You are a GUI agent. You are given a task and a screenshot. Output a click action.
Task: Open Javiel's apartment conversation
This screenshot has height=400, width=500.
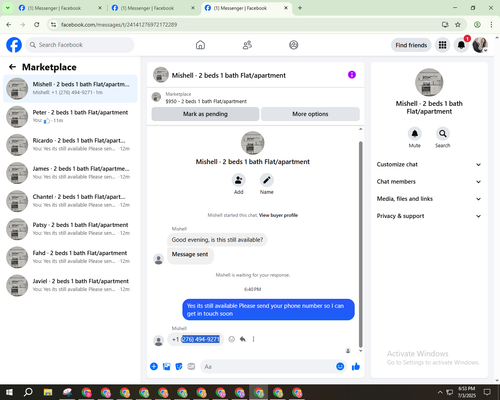[70, 285]
